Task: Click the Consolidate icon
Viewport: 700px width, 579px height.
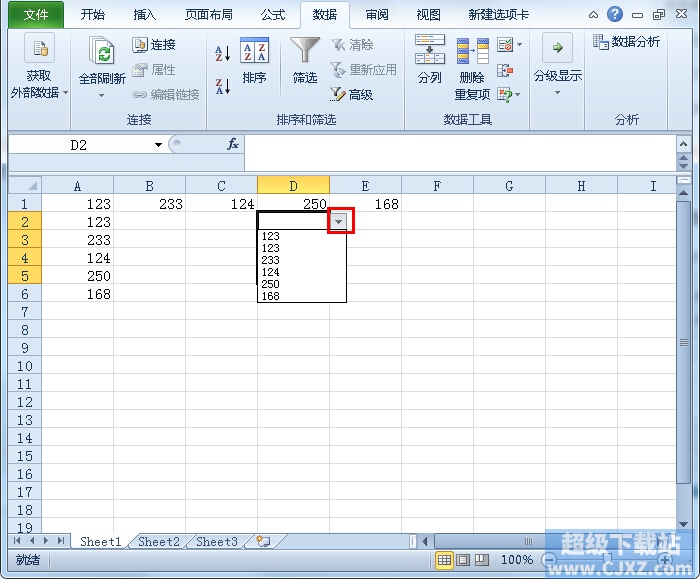Action: [x=505, y=70]
